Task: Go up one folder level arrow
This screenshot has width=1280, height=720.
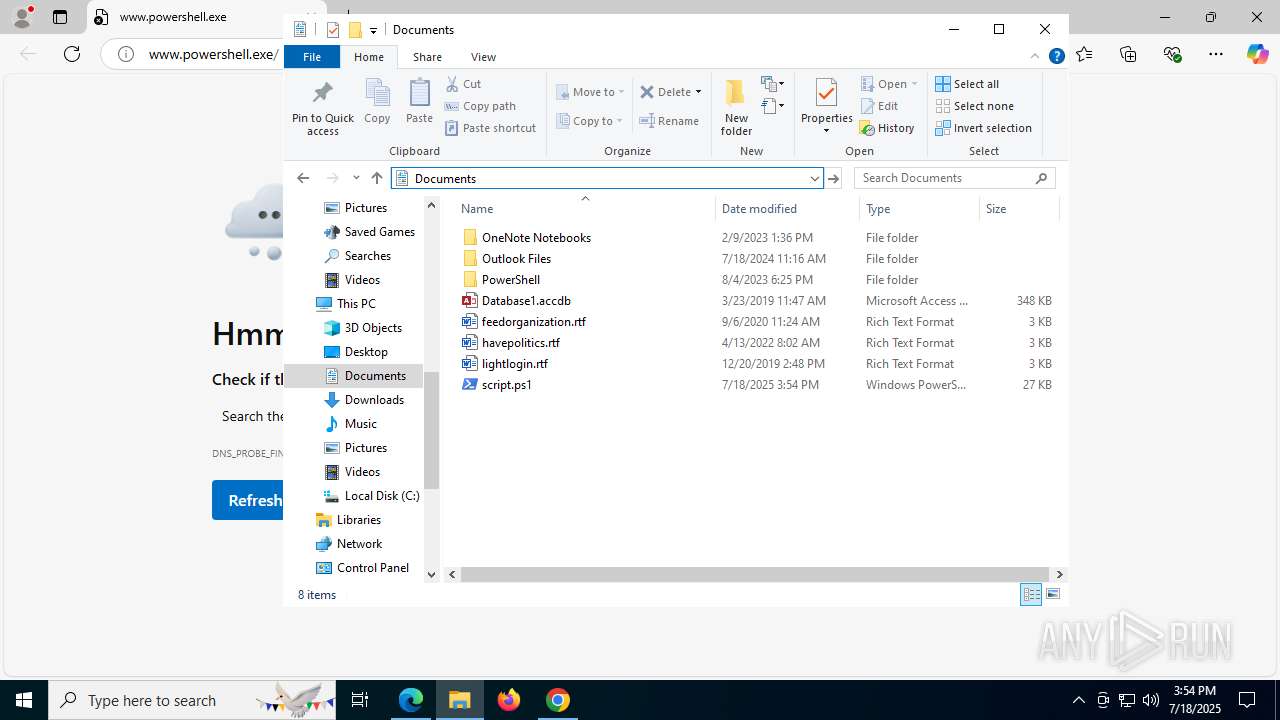Action: click(x=377, y=178)
